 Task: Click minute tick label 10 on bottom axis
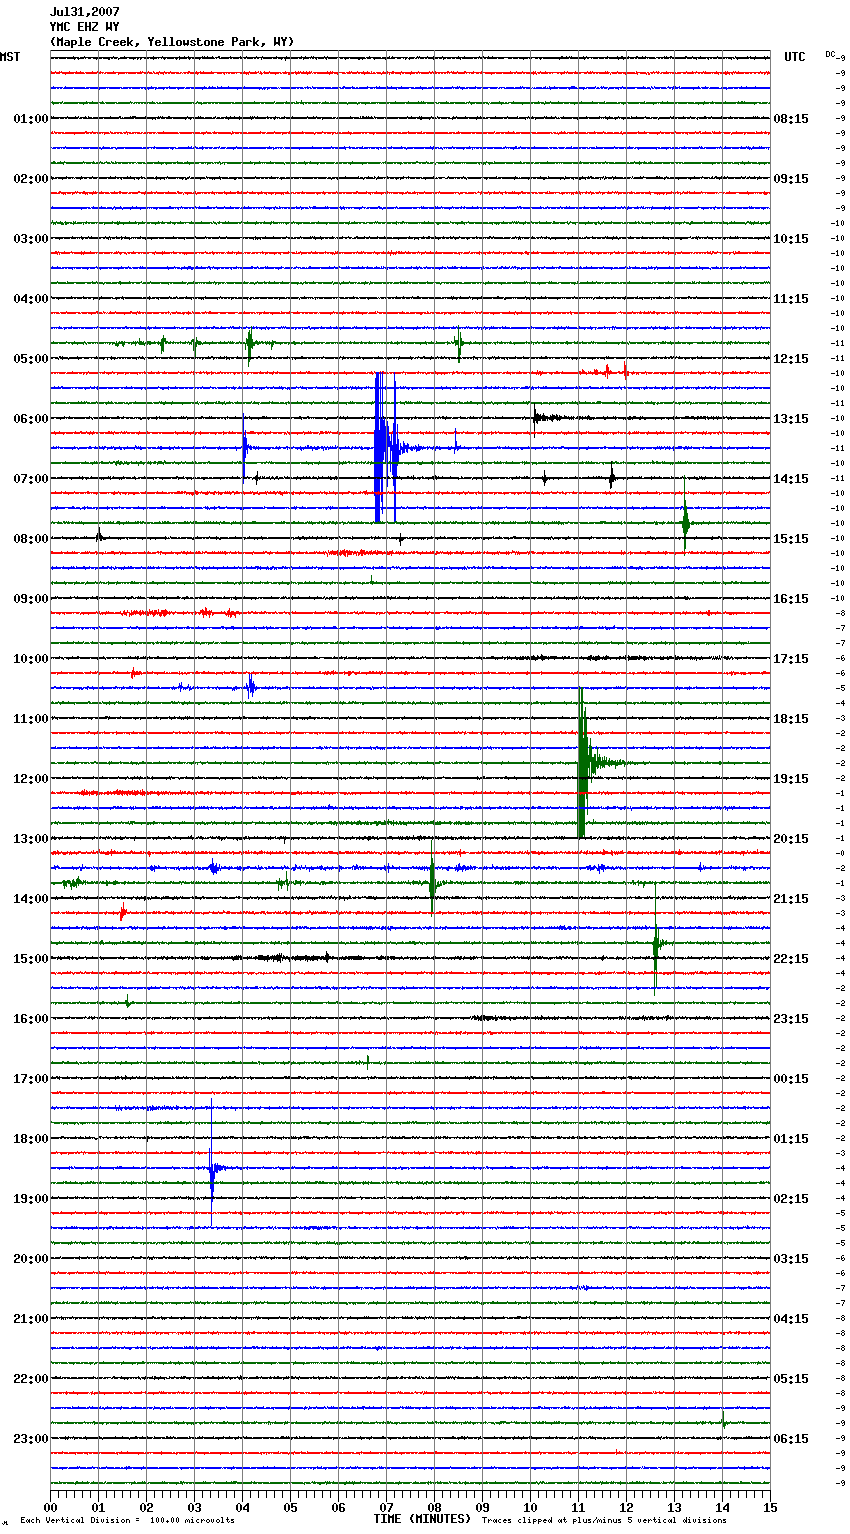(x=530, y=1506)
